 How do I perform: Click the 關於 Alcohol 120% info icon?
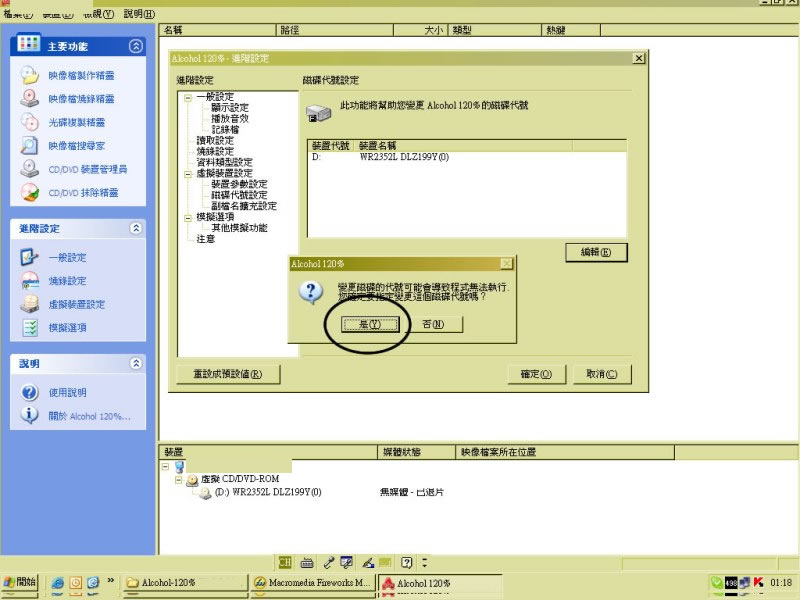coord(30,415)
